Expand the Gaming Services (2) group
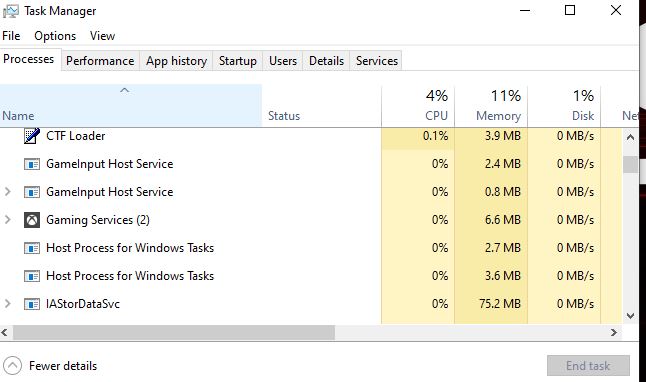This screenshot has height=382, width=646. pos(7,220)
